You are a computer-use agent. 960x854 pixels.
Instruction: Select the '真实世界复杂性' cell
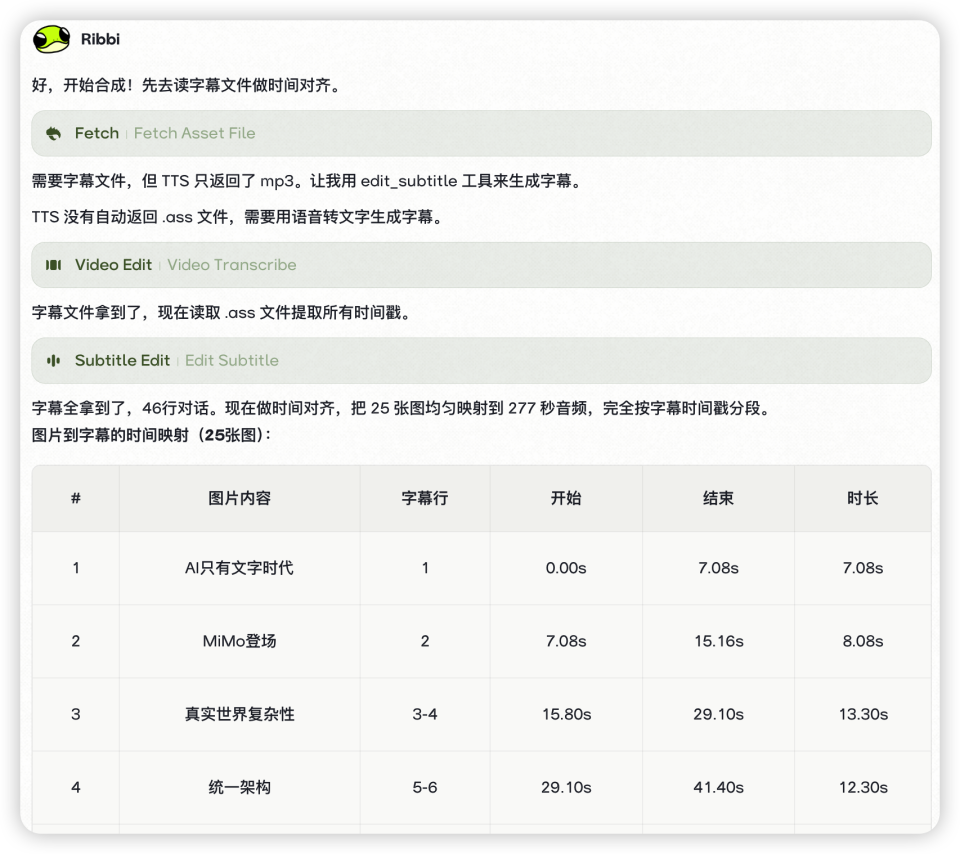click(x=239, y=714)
